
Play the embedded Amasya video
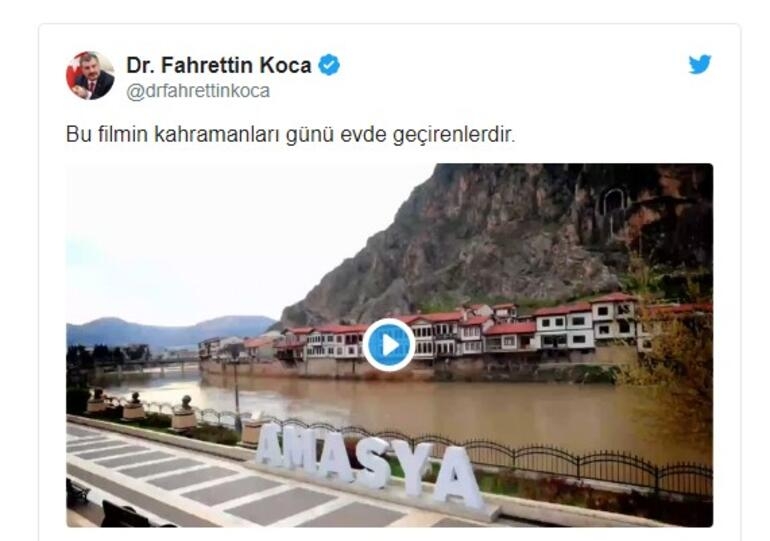point(389,345)
